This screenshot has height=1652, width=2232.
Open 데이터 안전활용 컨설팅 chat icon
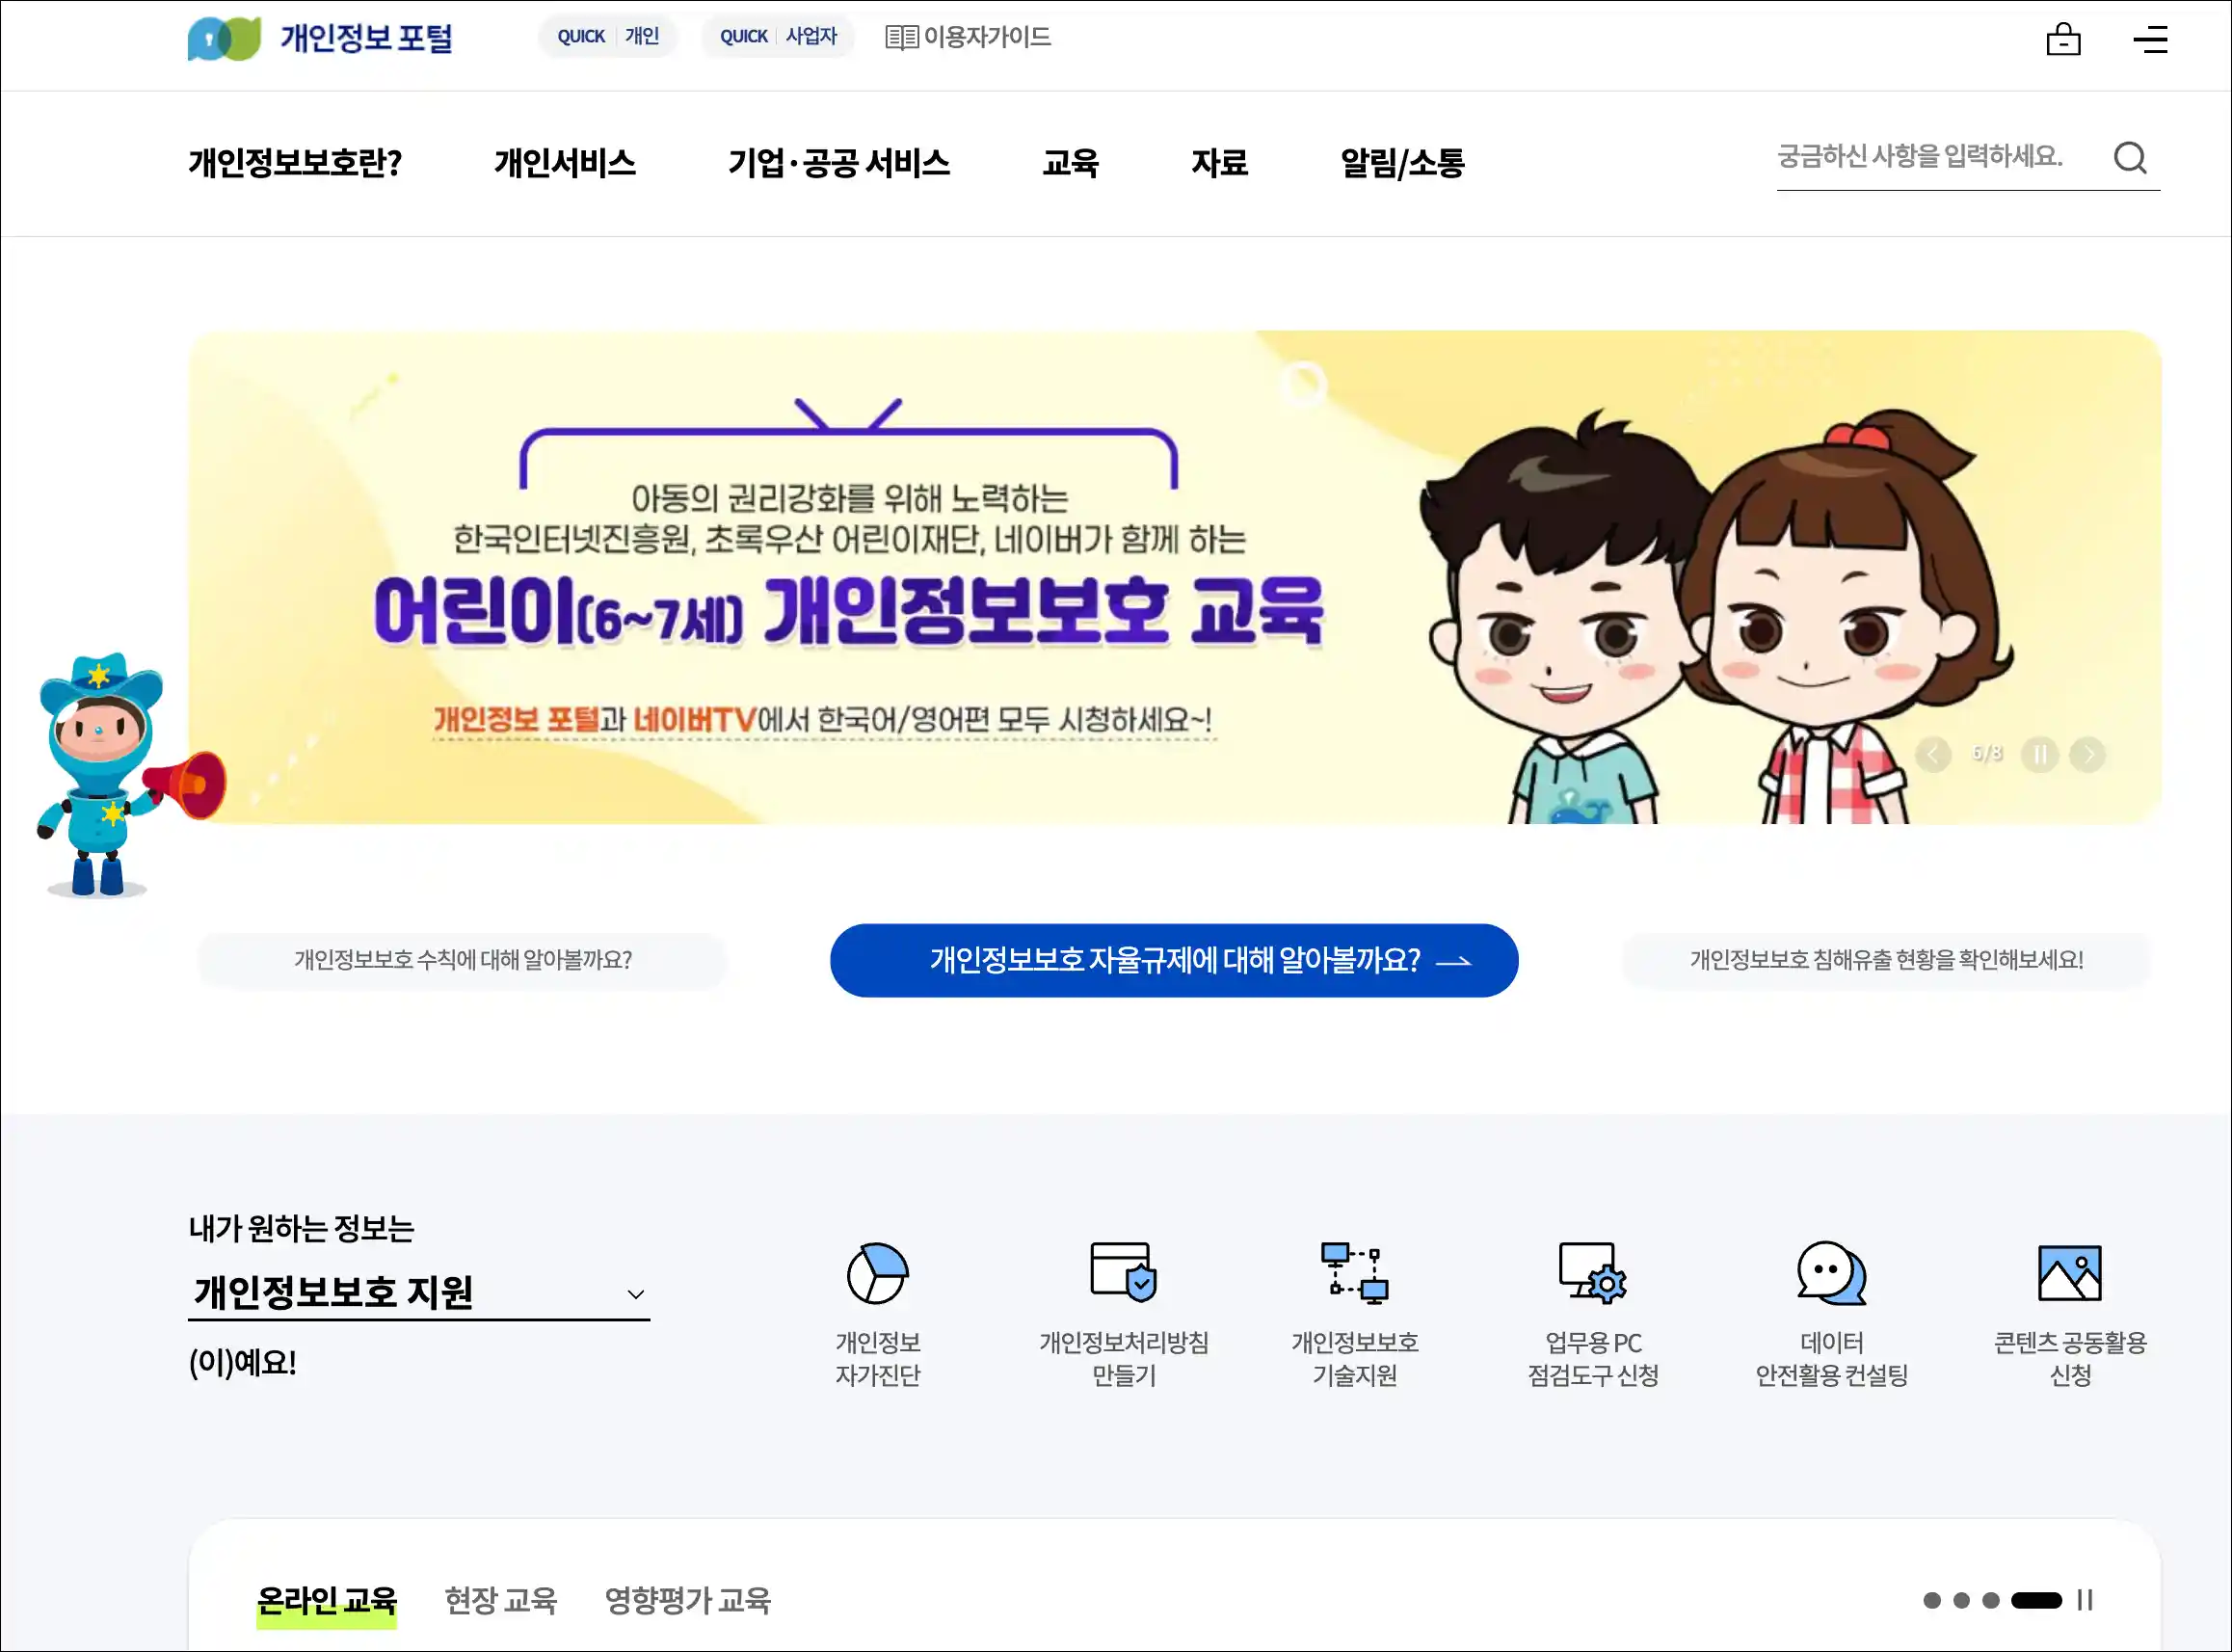click(x=1831, y=1273)
